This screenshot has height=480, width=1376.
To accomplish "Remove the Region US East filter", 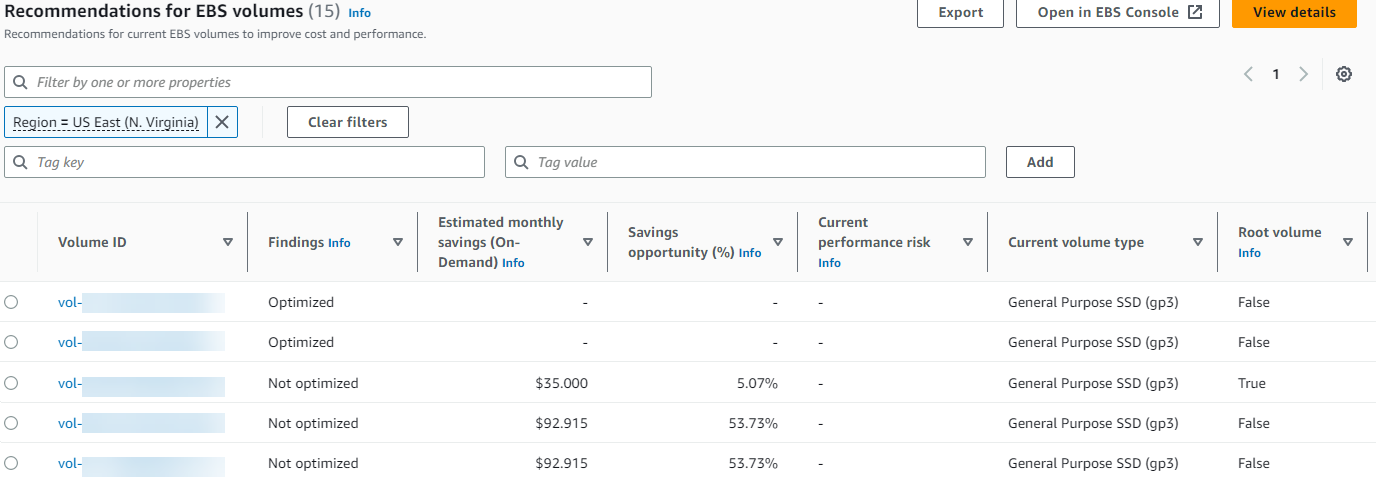I will (222, 122).
